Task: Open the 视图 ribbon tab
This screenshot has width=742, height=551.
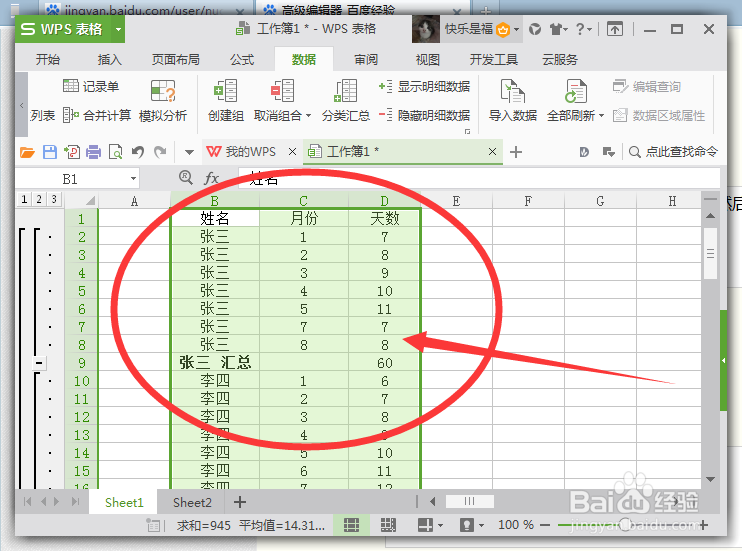Action: tap(427, 60)
